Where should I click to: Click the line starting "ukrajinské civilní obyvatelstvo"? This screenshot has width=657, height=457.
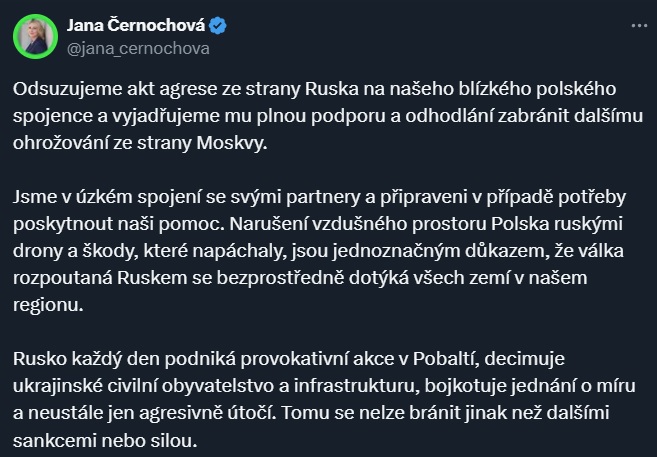tap(324, 386)
